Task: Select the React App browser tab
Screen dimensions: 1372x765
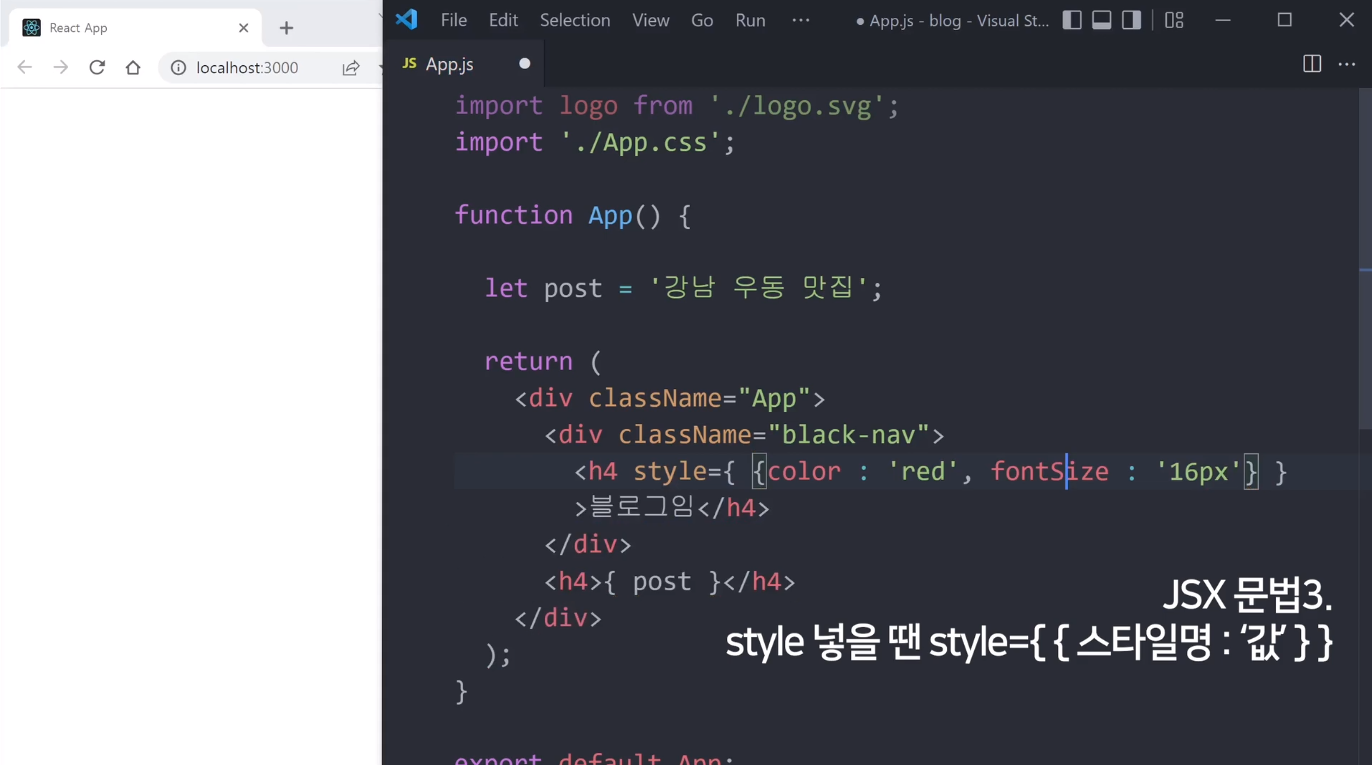Action: tap(135, 28)
